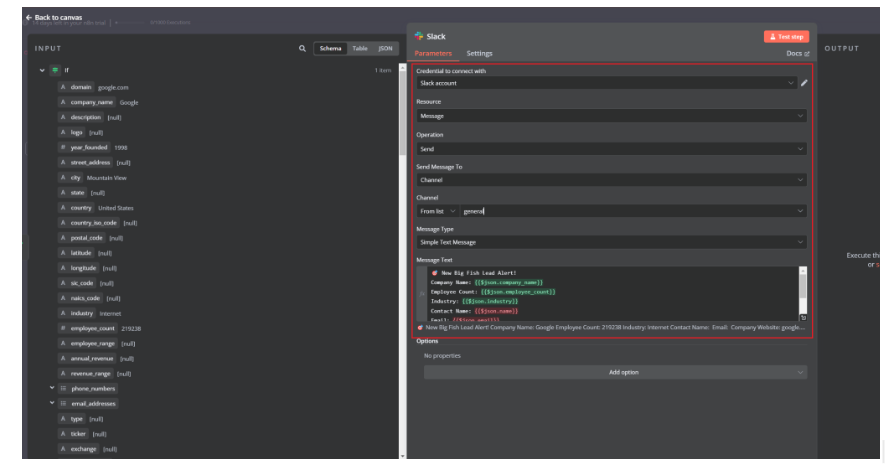Click the email_addresses list icon
The width and height of the screenshot is (890, 466).
coord(64,404)
